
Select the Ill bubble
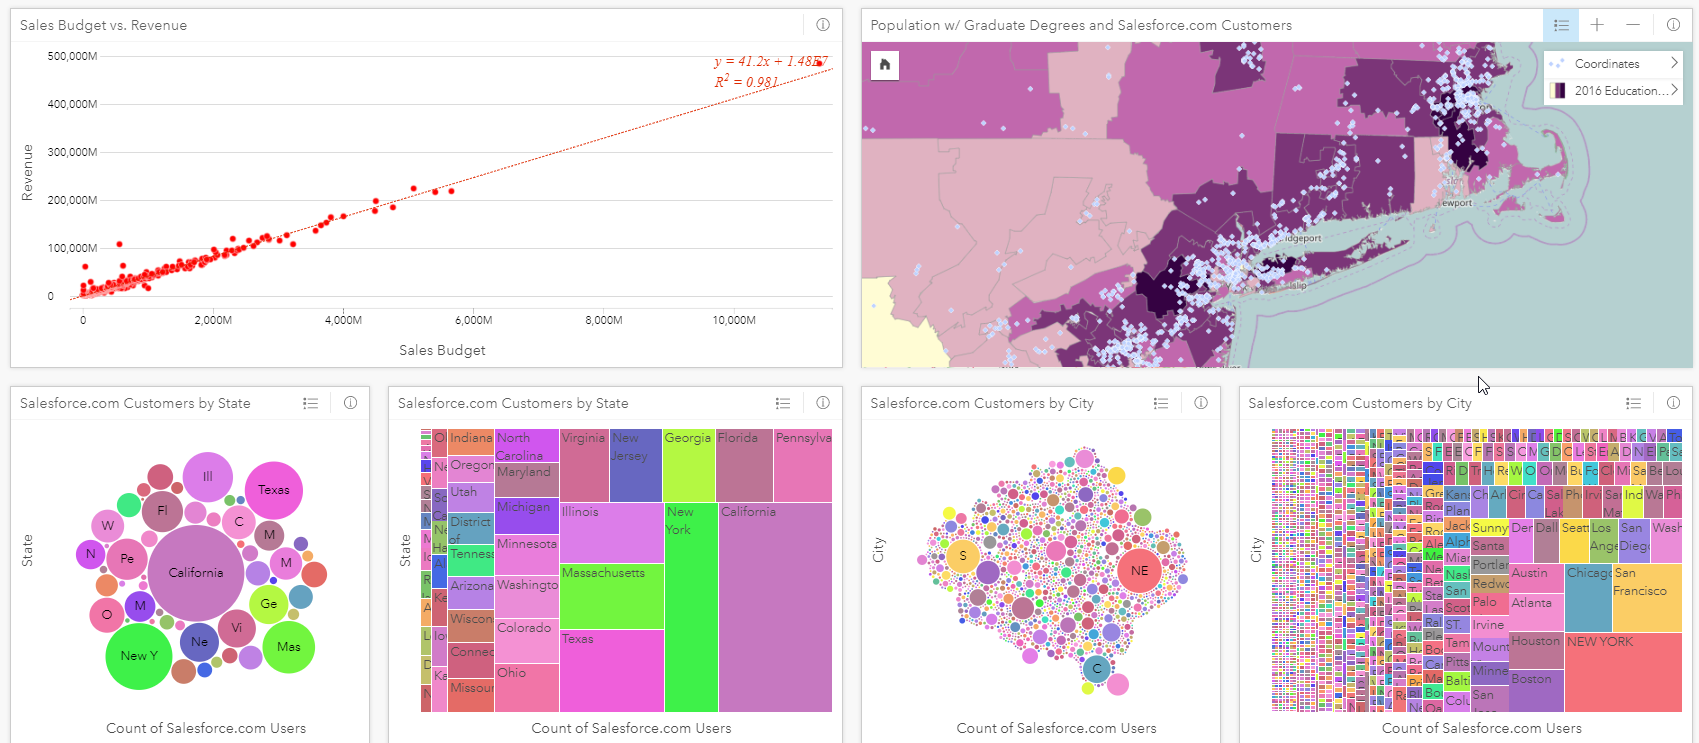(x=208, y=477)
